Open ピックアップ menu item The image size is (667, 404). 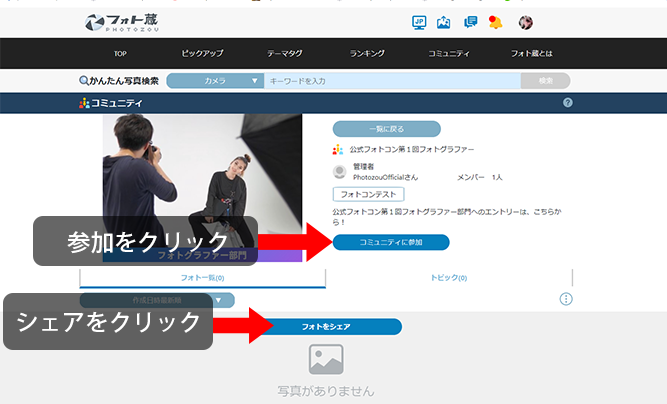click(x=202, y=54)
